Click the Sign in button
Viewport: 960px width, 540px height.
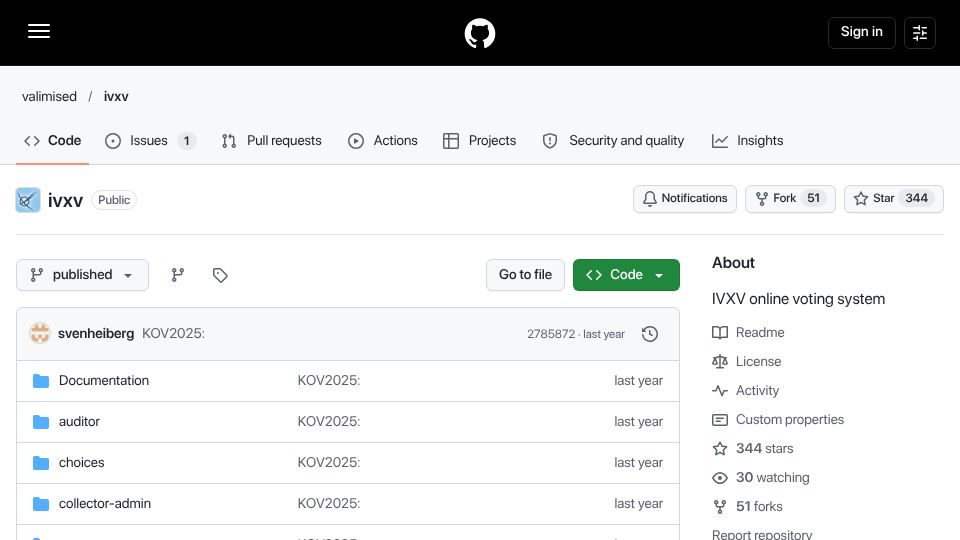(x=861, y=32)
